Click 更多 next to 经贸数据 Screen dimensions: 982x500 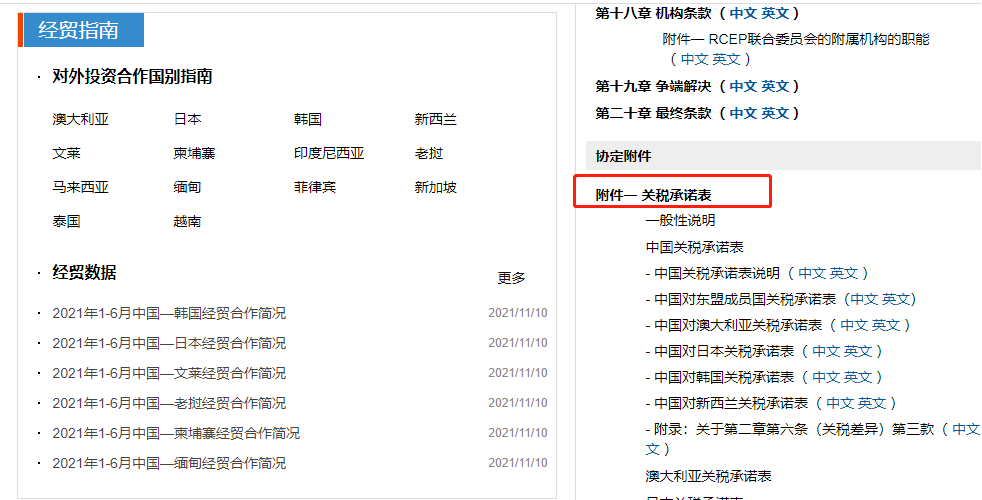point(511,278)
